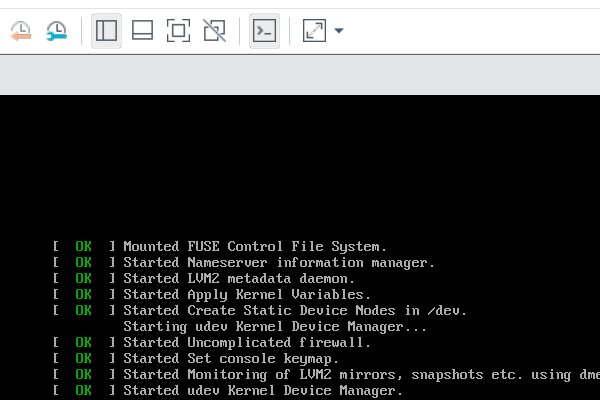
Task: Click the "Started Apply Kernel Variables" line
Action: pyautogui.click(x=246, y=294)
